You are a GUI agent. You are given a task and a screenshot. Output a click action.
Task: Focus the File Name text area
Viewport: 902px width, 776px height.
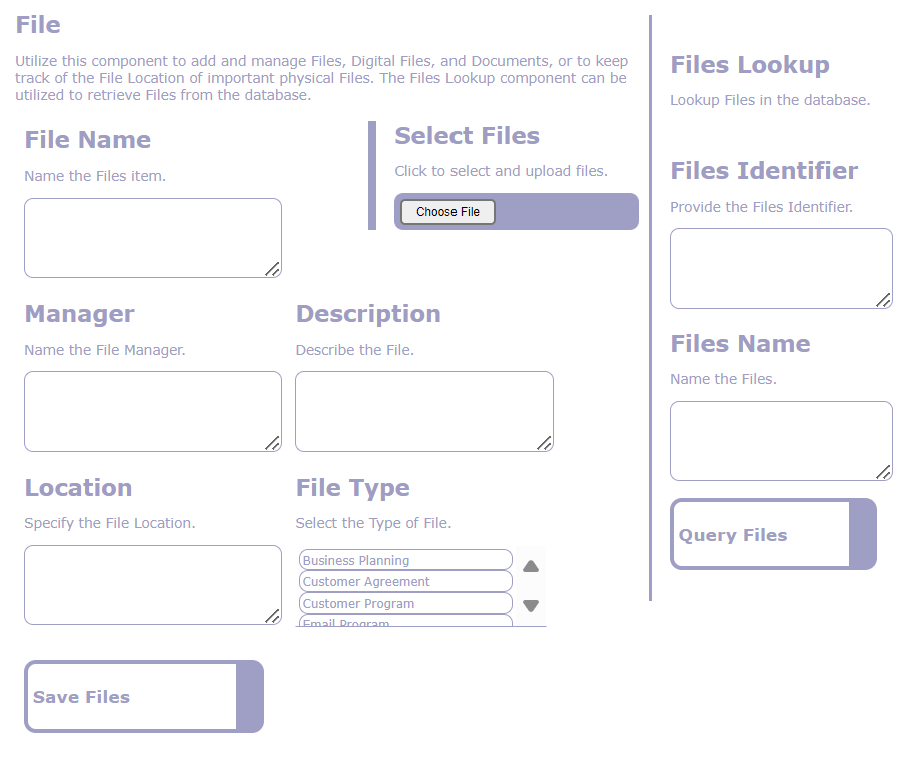coord(152,238)
